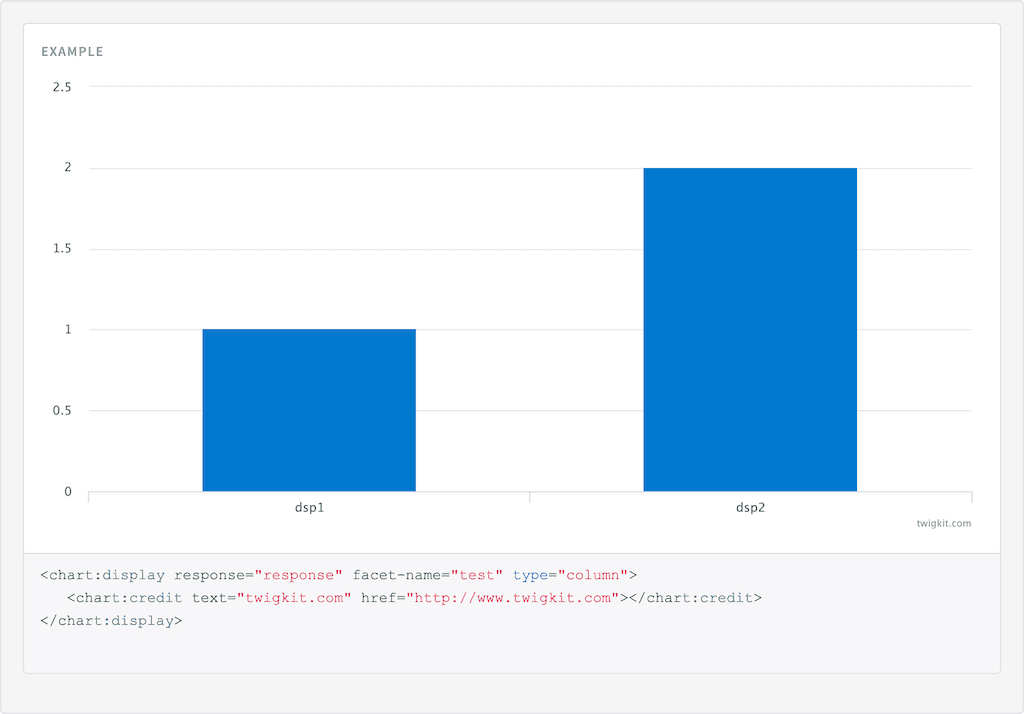Click the http://www.twigkit.com href in code
This screenshot has width=1024, height=714.
513,598
